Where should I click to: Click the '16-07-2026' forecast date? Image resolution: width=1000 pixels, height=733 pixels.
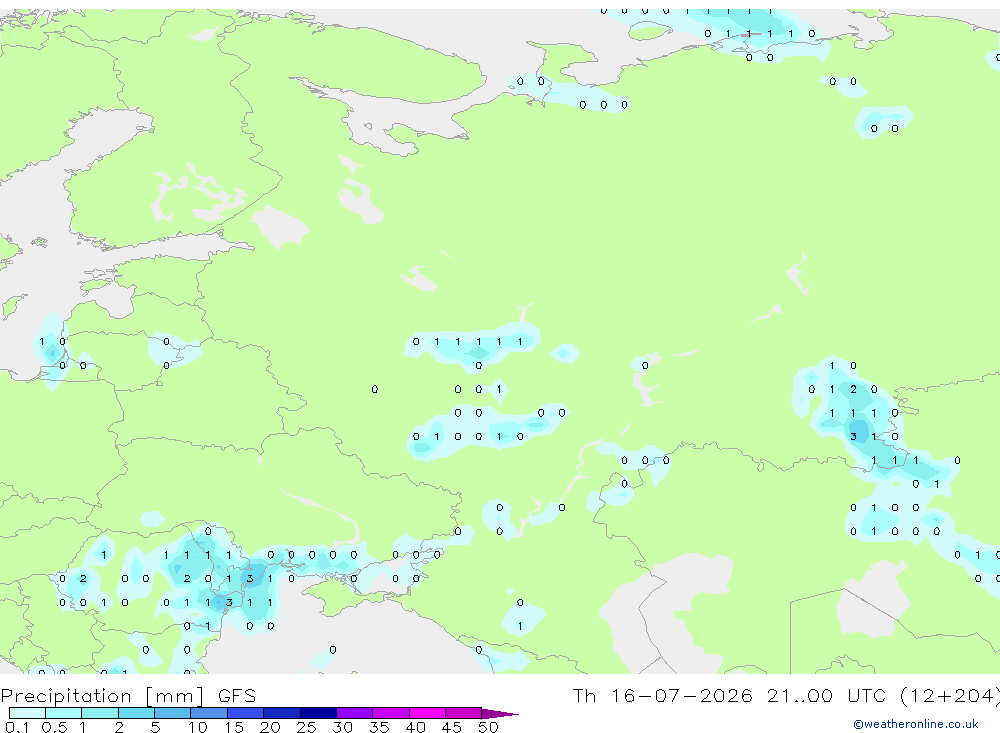682,695
